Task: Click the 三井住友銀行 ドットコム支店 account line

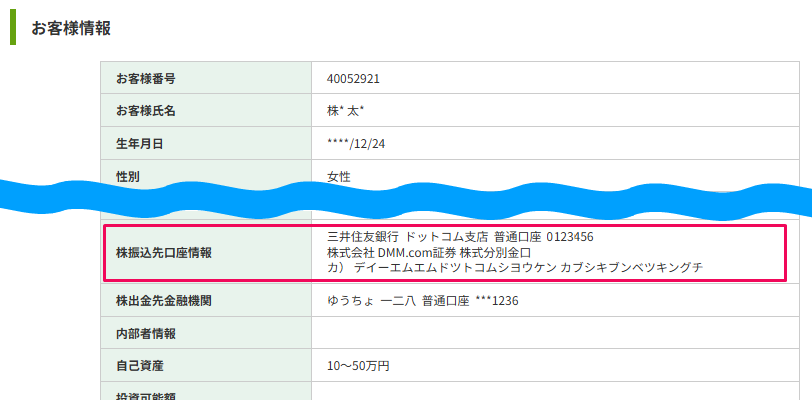Action: 460,238
